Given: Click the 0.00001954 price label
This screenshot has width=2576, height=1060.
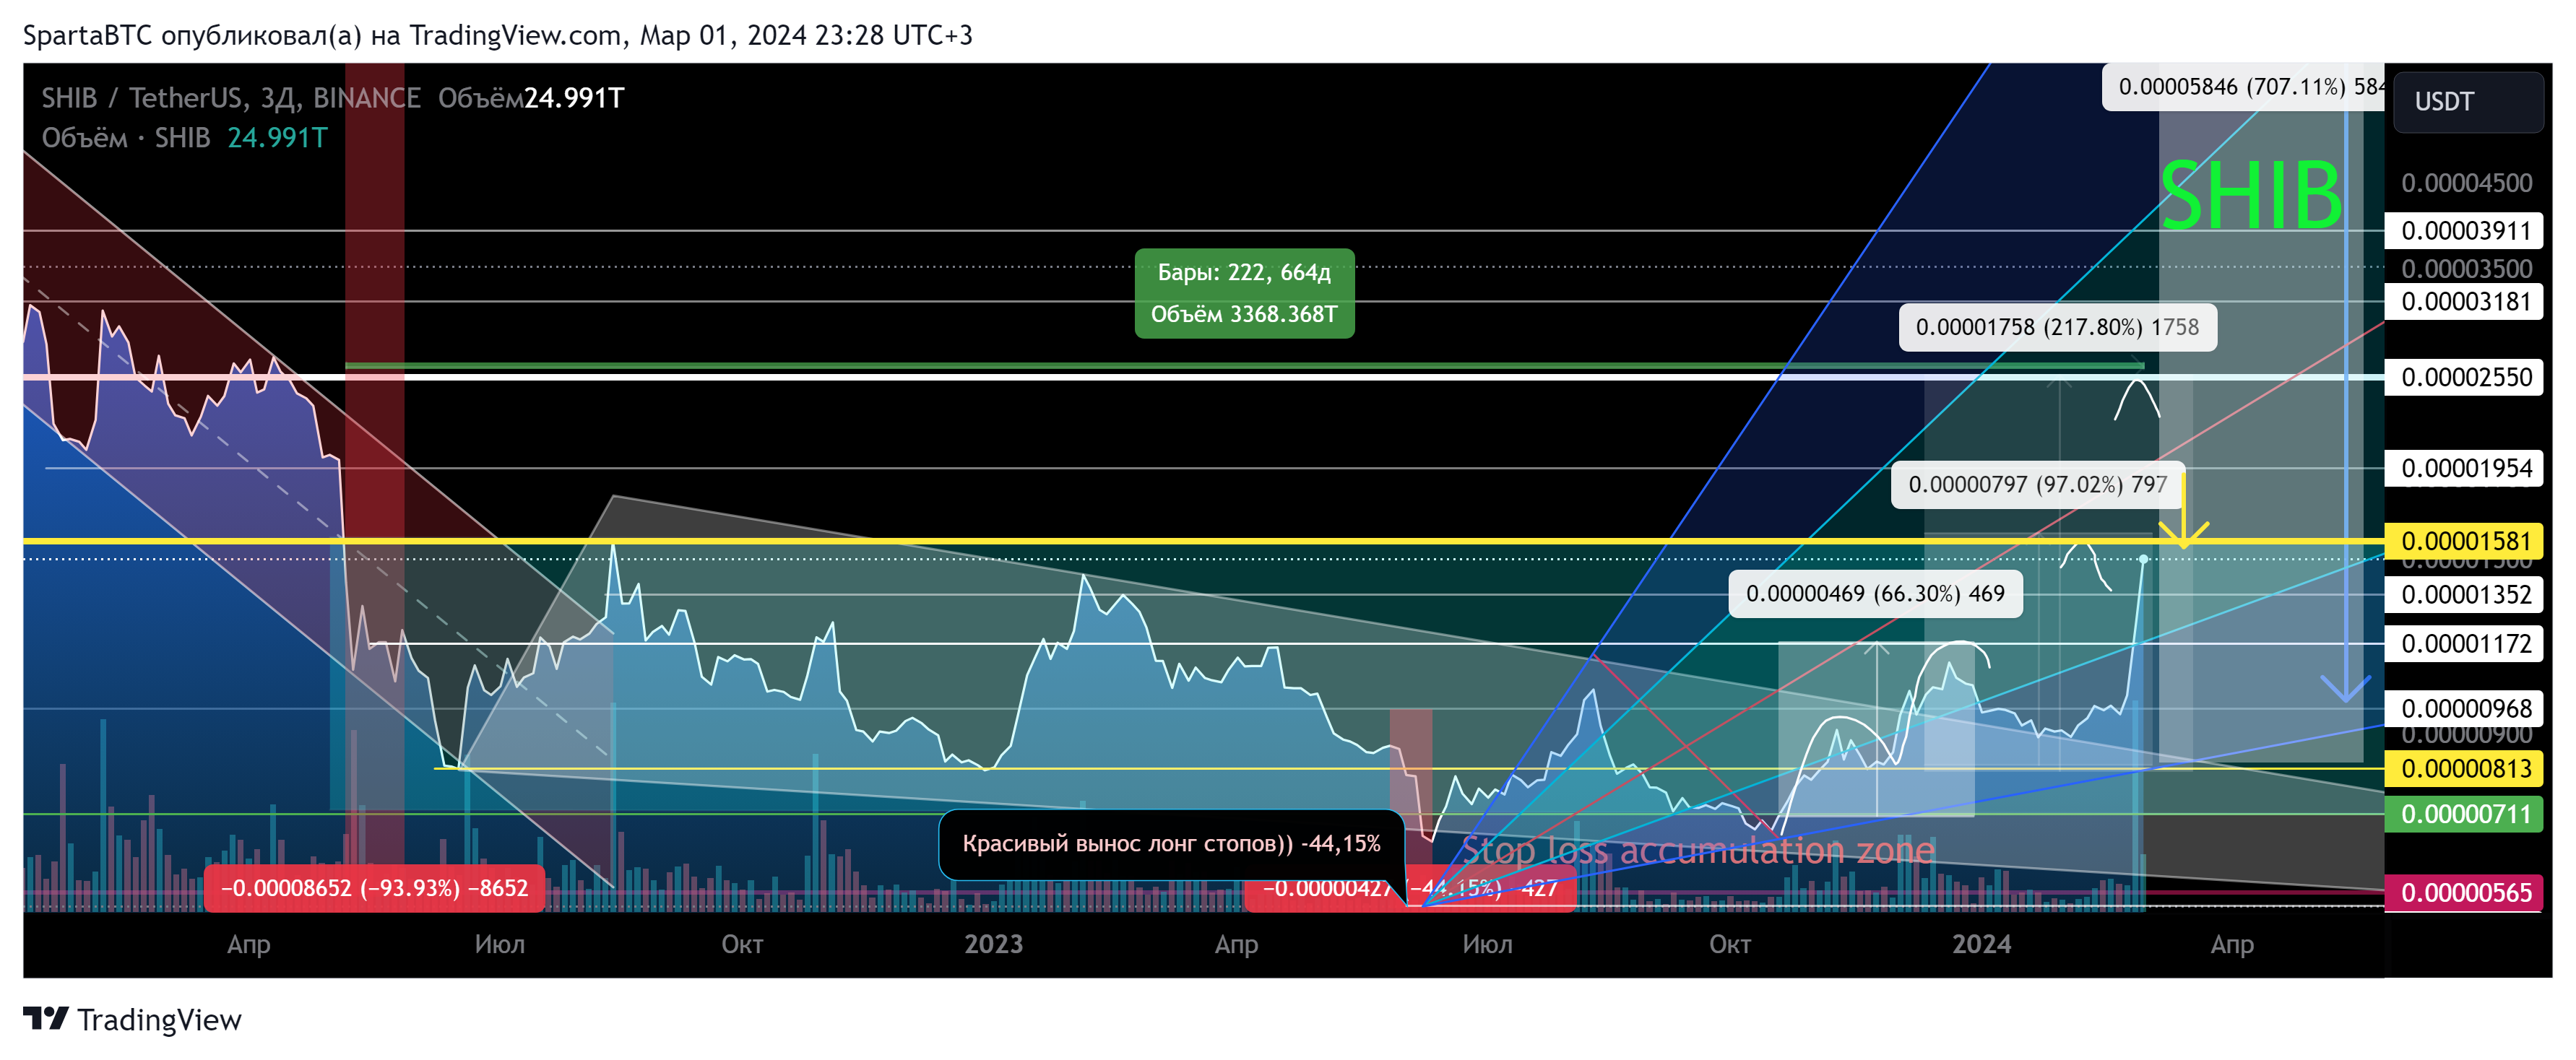Looking at the screenshot, I should pyautogui.click(x=2464, y=468).
